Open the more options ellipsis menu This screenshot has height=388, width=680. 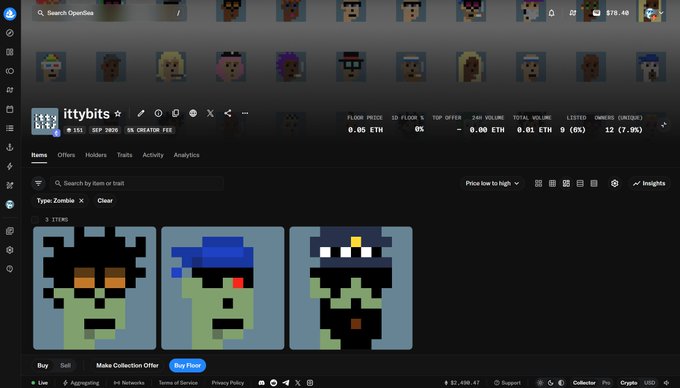(x=245, y=113)
